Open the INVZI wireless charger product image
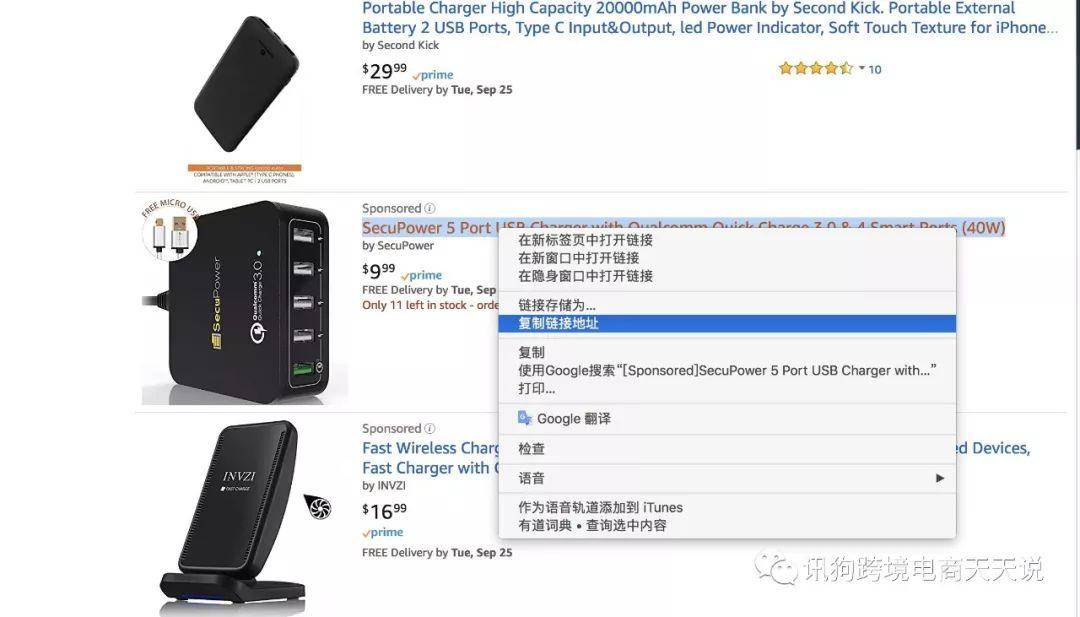 pyautogui.click(x=238, y=516)
